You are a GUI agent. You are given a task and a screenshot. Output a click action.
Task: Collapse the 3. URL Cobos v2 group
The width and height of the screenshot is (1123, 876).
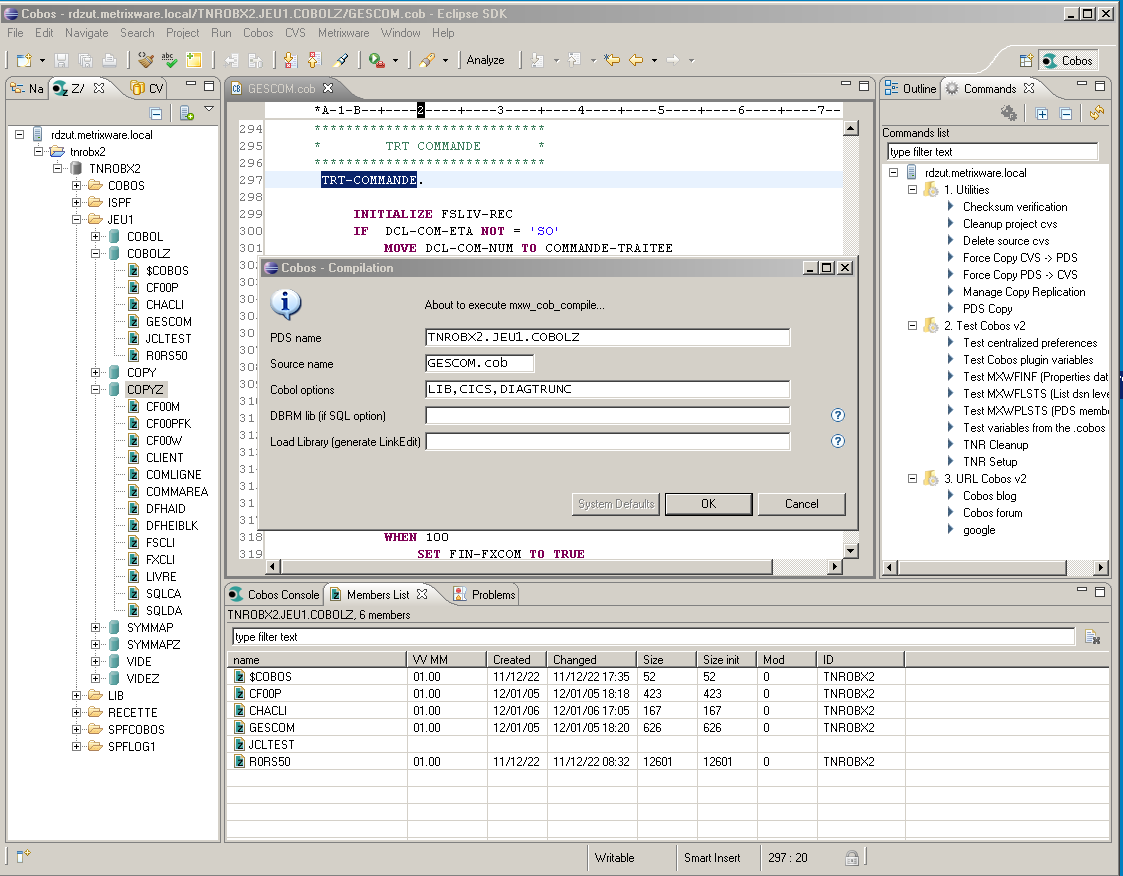912,478
